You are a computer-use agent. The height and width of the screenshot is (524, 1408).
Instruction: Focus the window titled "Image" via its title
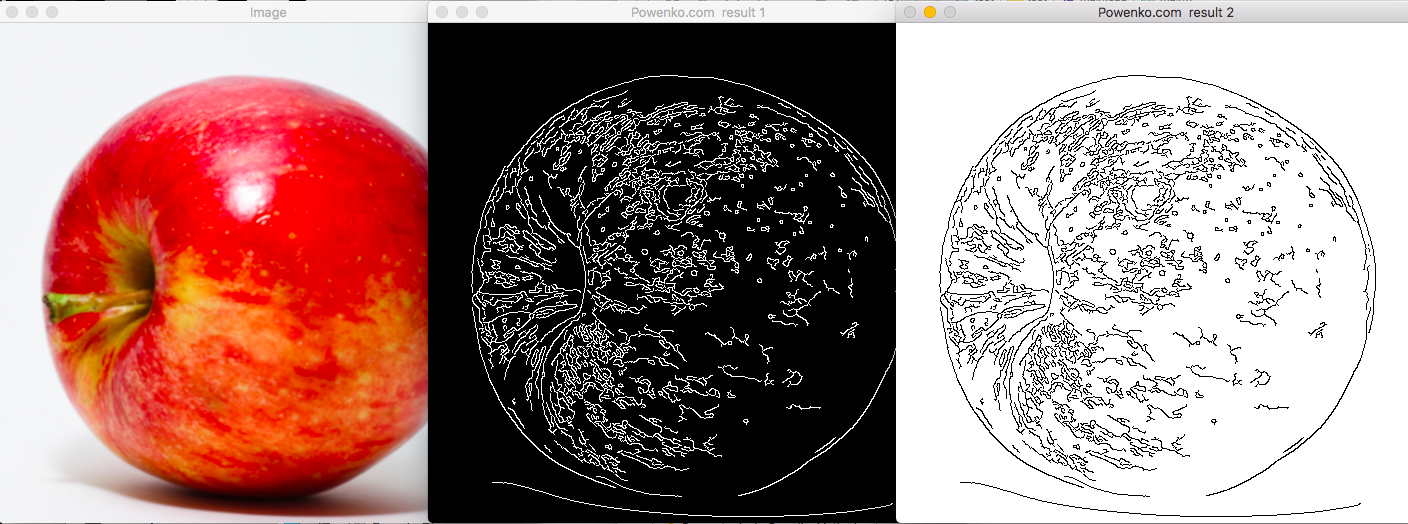(x=268, y=13)
